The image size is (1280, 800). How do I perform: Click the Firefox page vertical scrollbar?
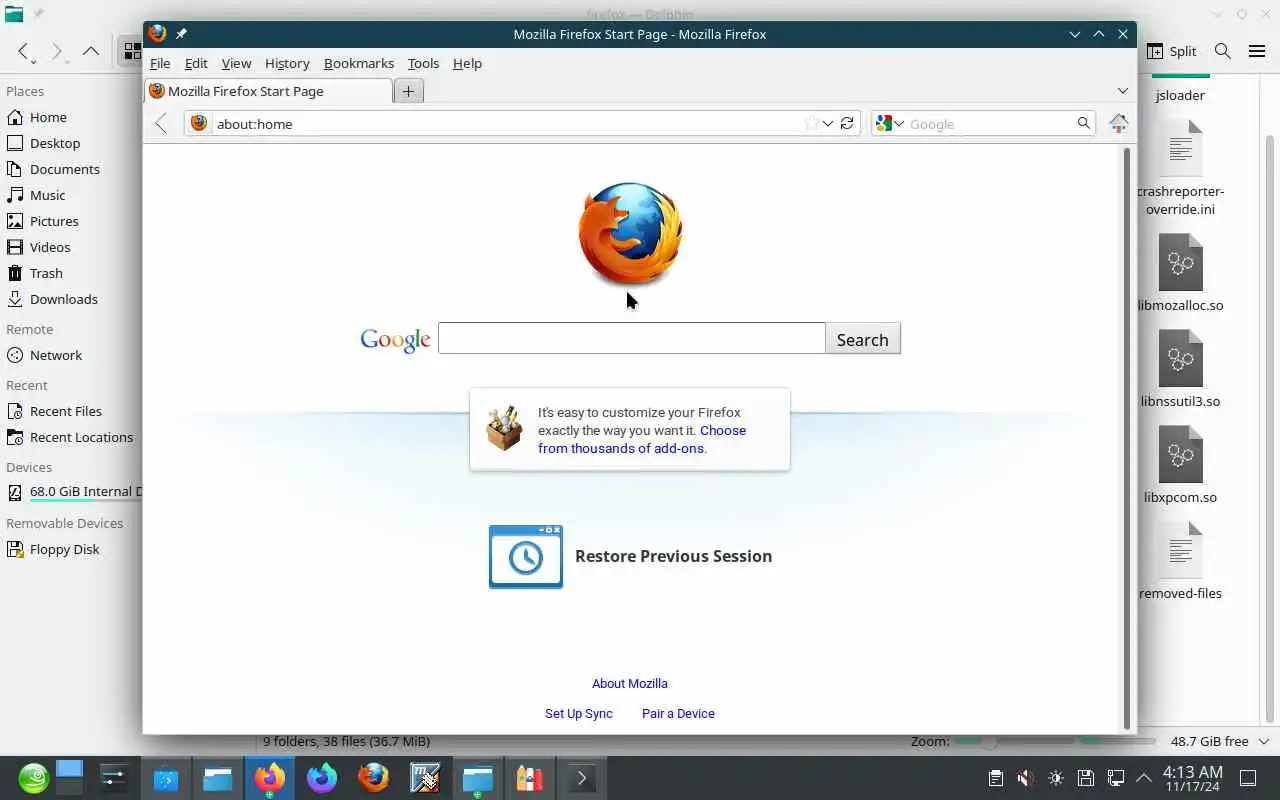(1127, 438)
